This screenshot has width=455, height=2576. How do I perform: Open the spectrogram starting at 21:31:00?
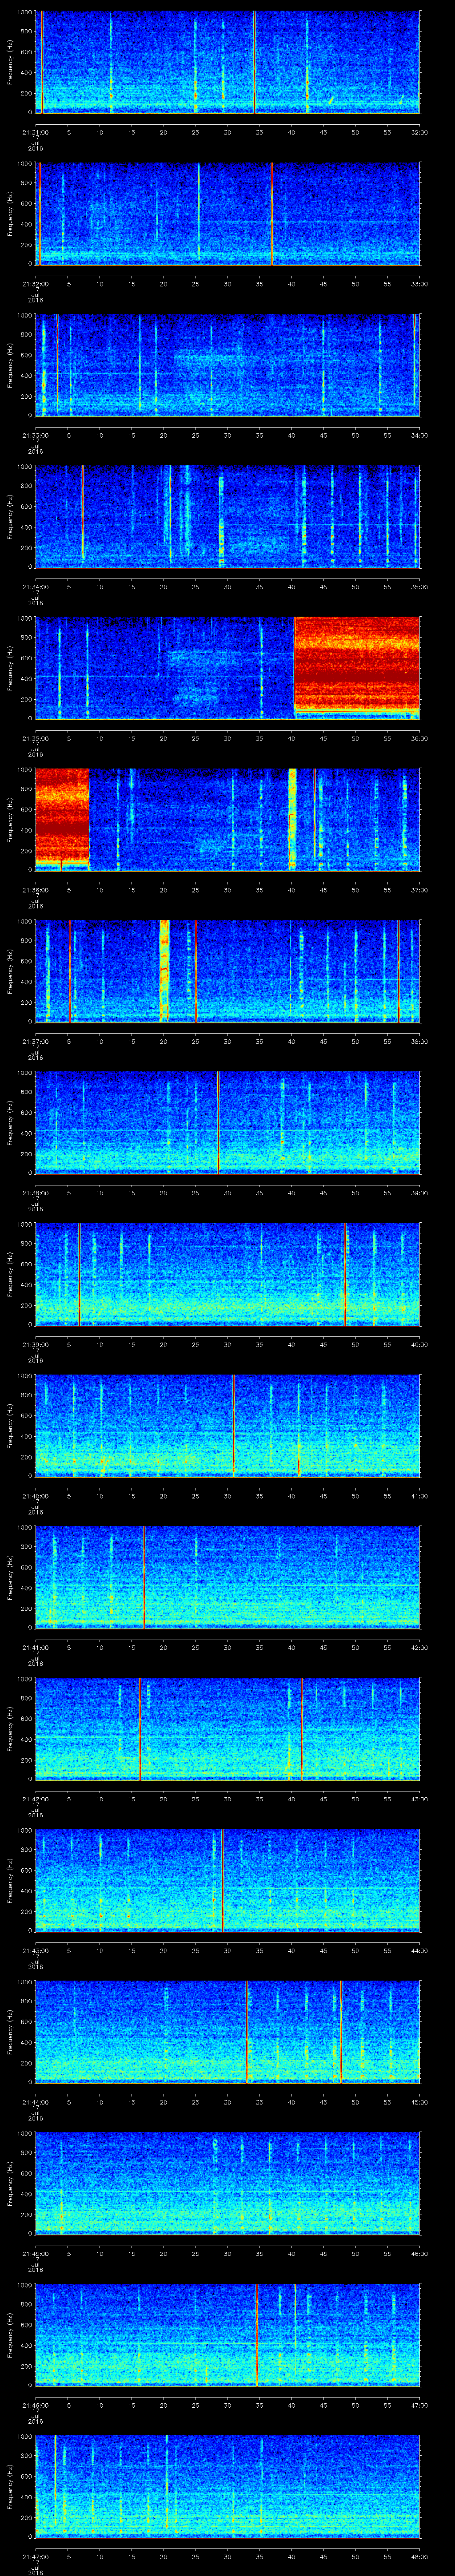tap(227, 62)
